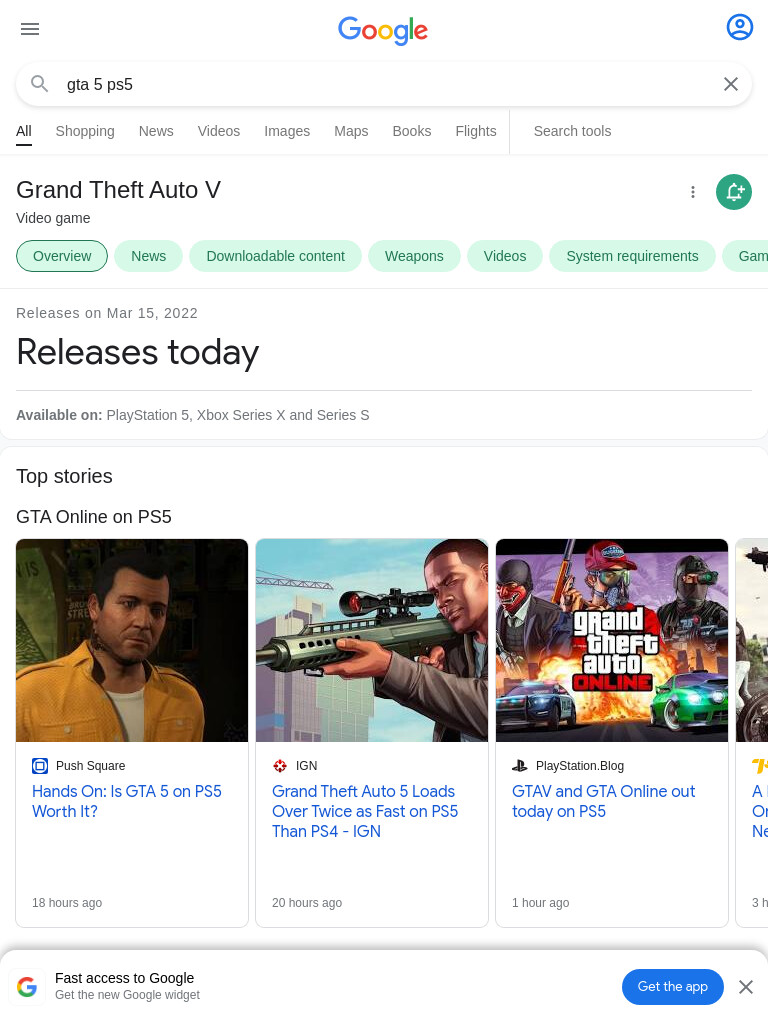This screenshot has width=768, height=1024.
Task: Click the Google logo
Action: [x=383, y=30]
